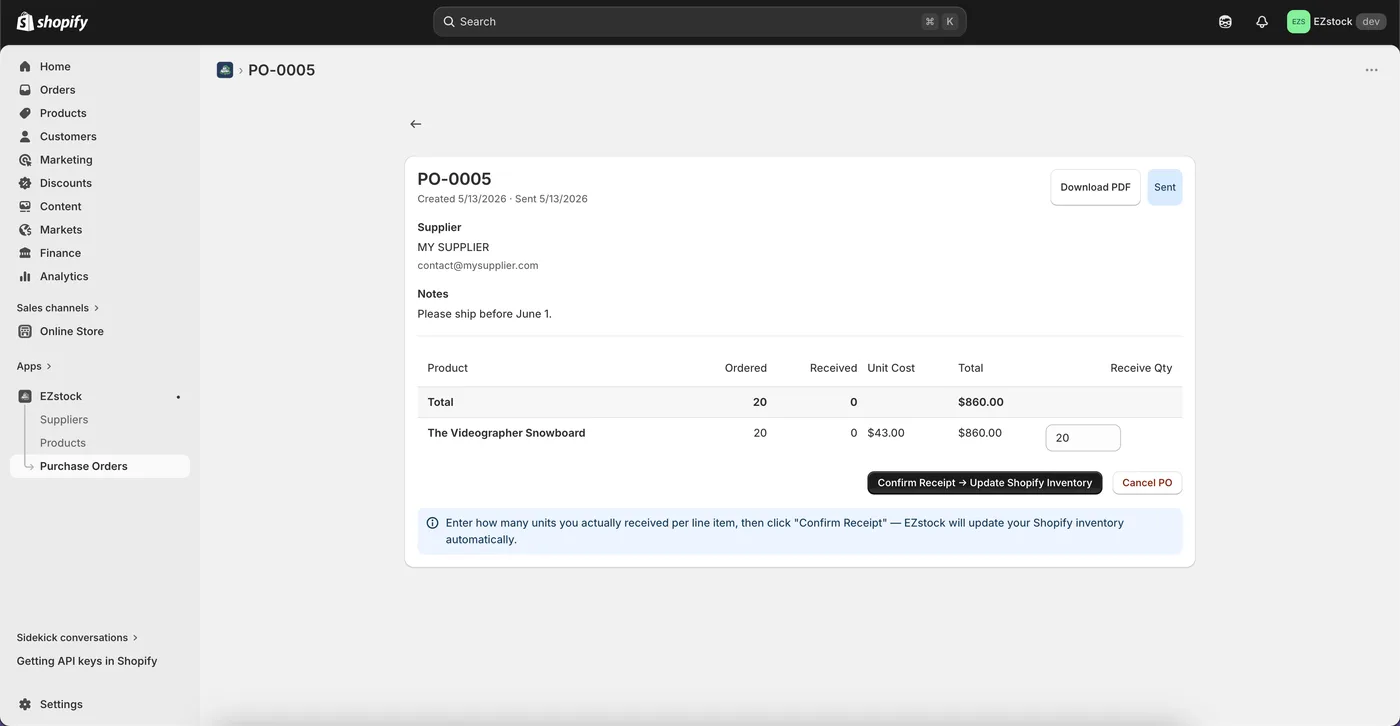The image size is (1400, 726).
Task: Click the EZS store avatar
Action: [x=1298, y=21]
